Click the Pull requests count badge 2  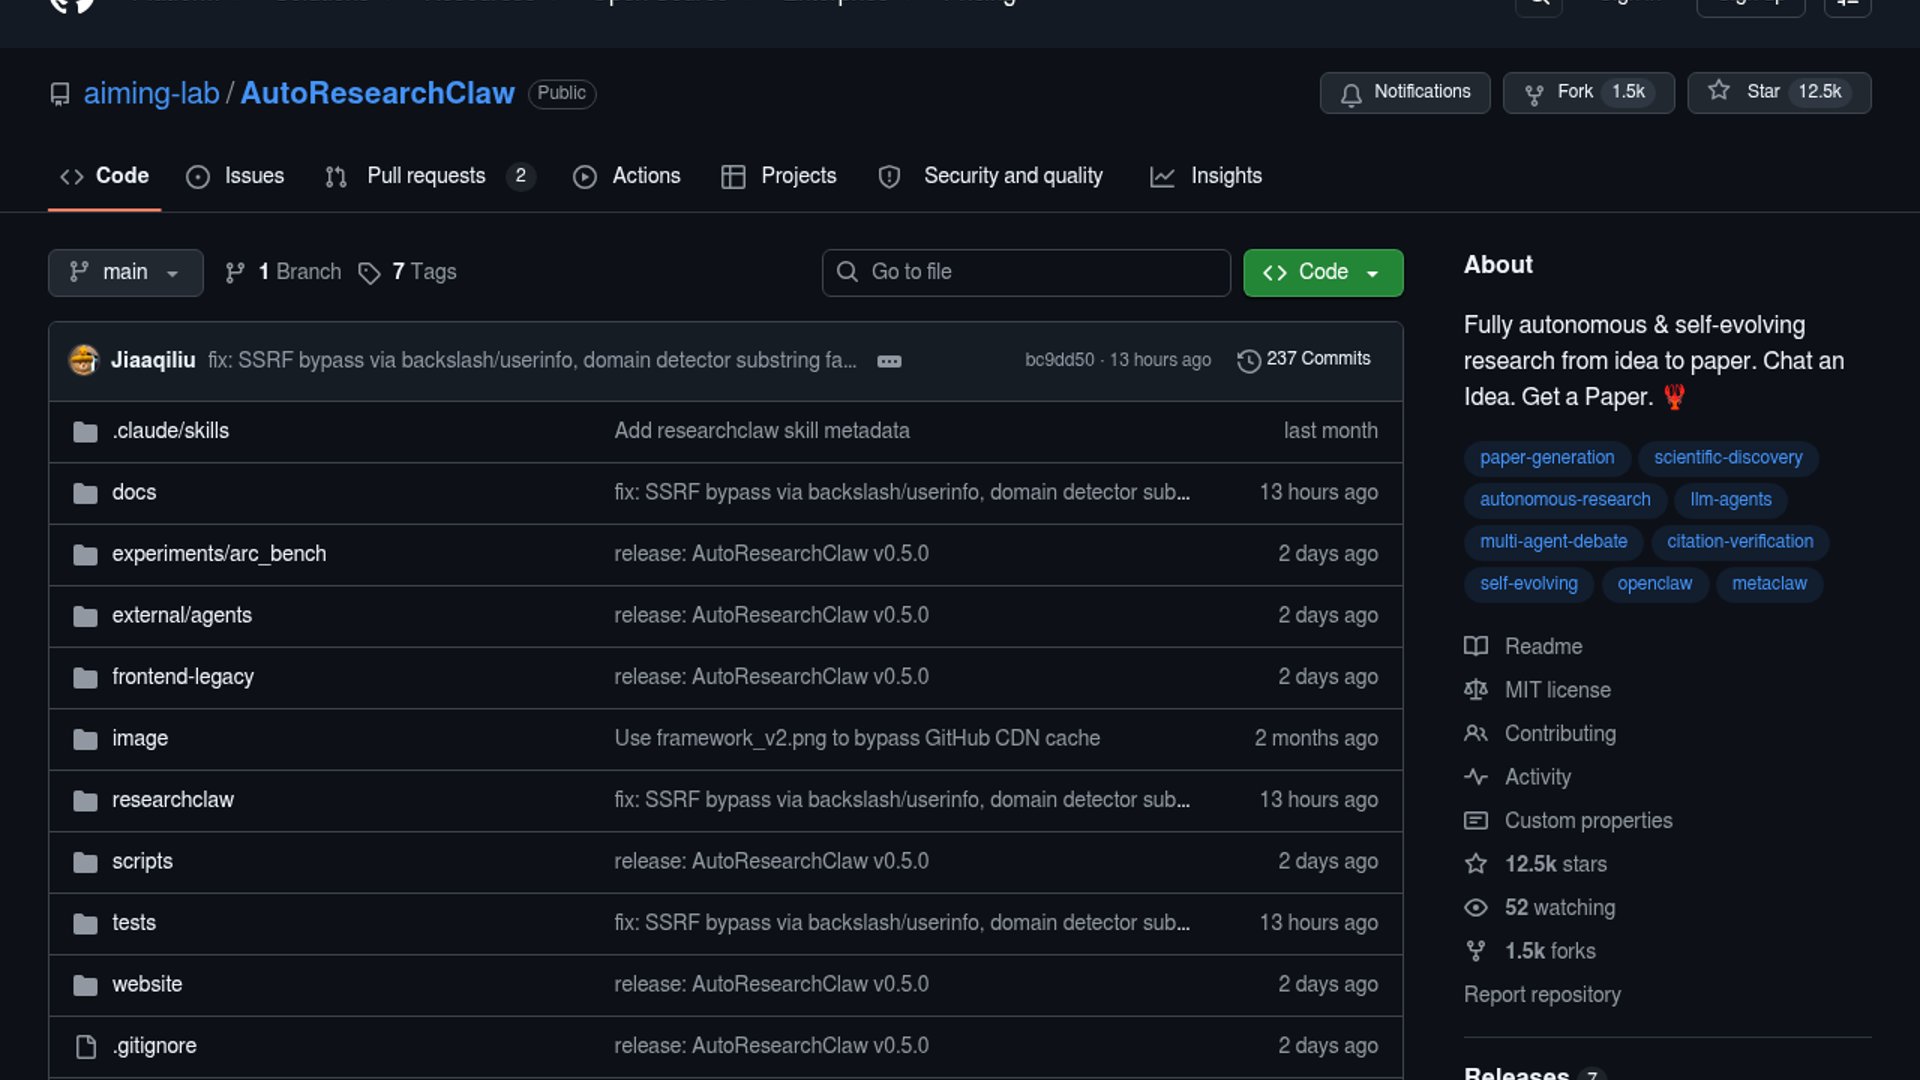520,176
